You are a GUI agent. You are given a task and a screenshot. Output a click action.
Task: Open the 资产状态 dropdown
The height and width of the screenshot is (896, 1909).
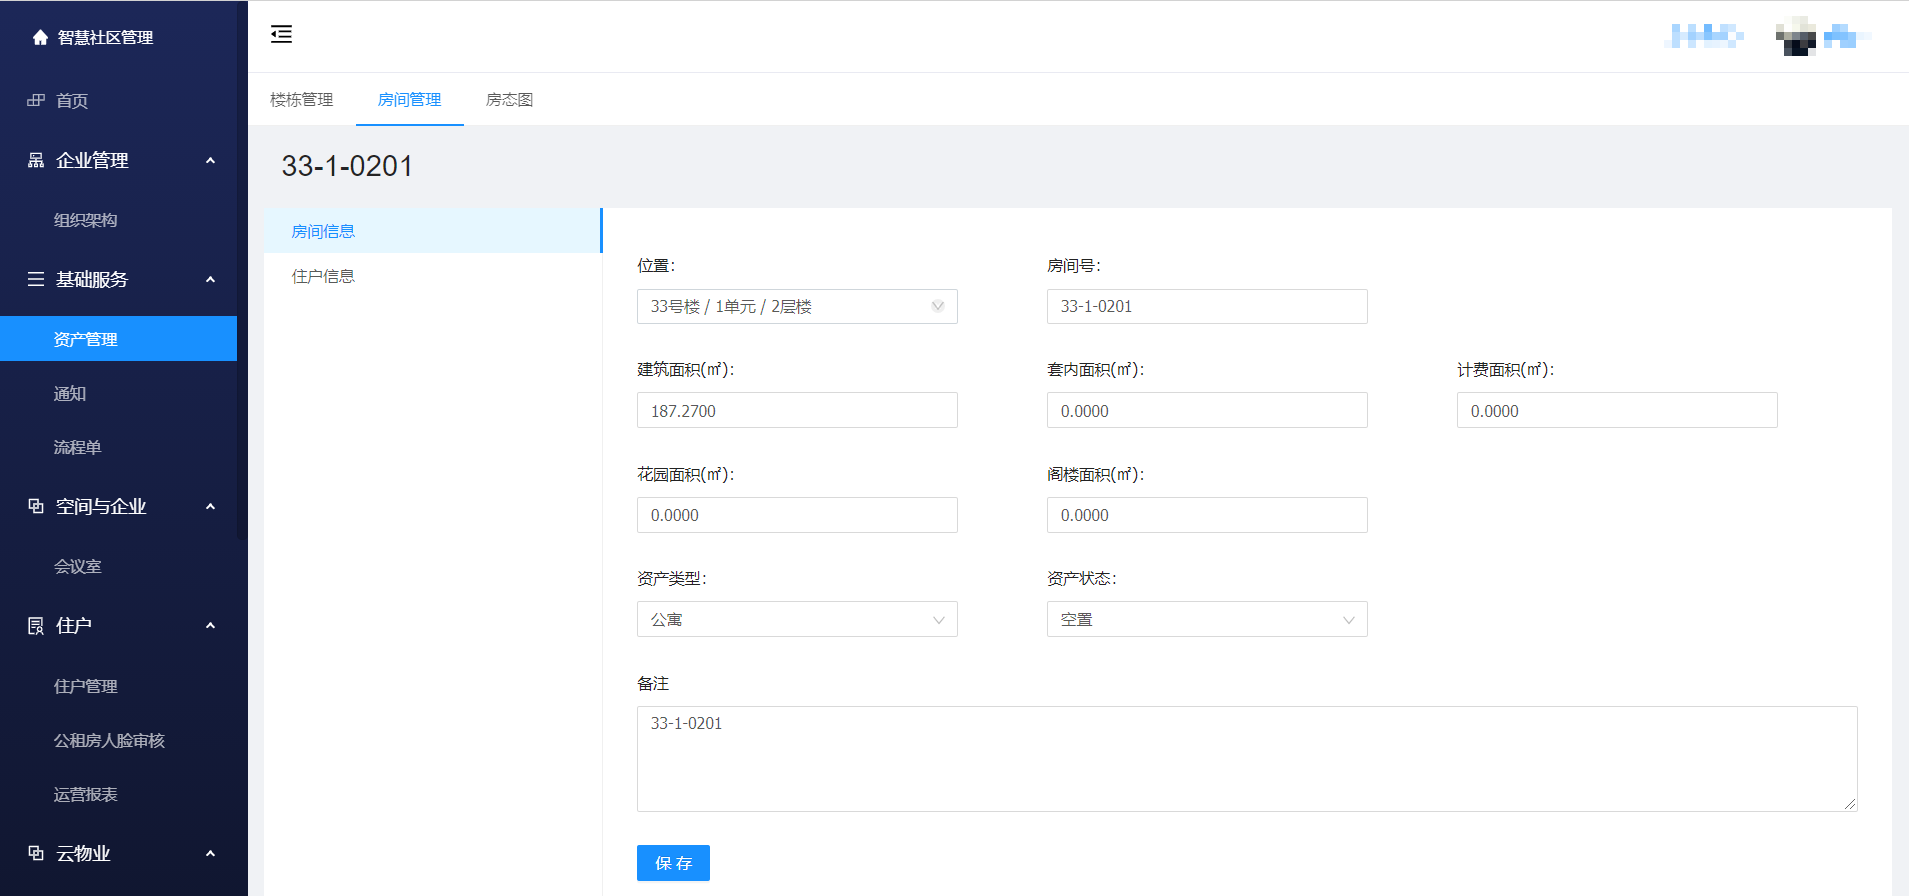(1206, 619)
